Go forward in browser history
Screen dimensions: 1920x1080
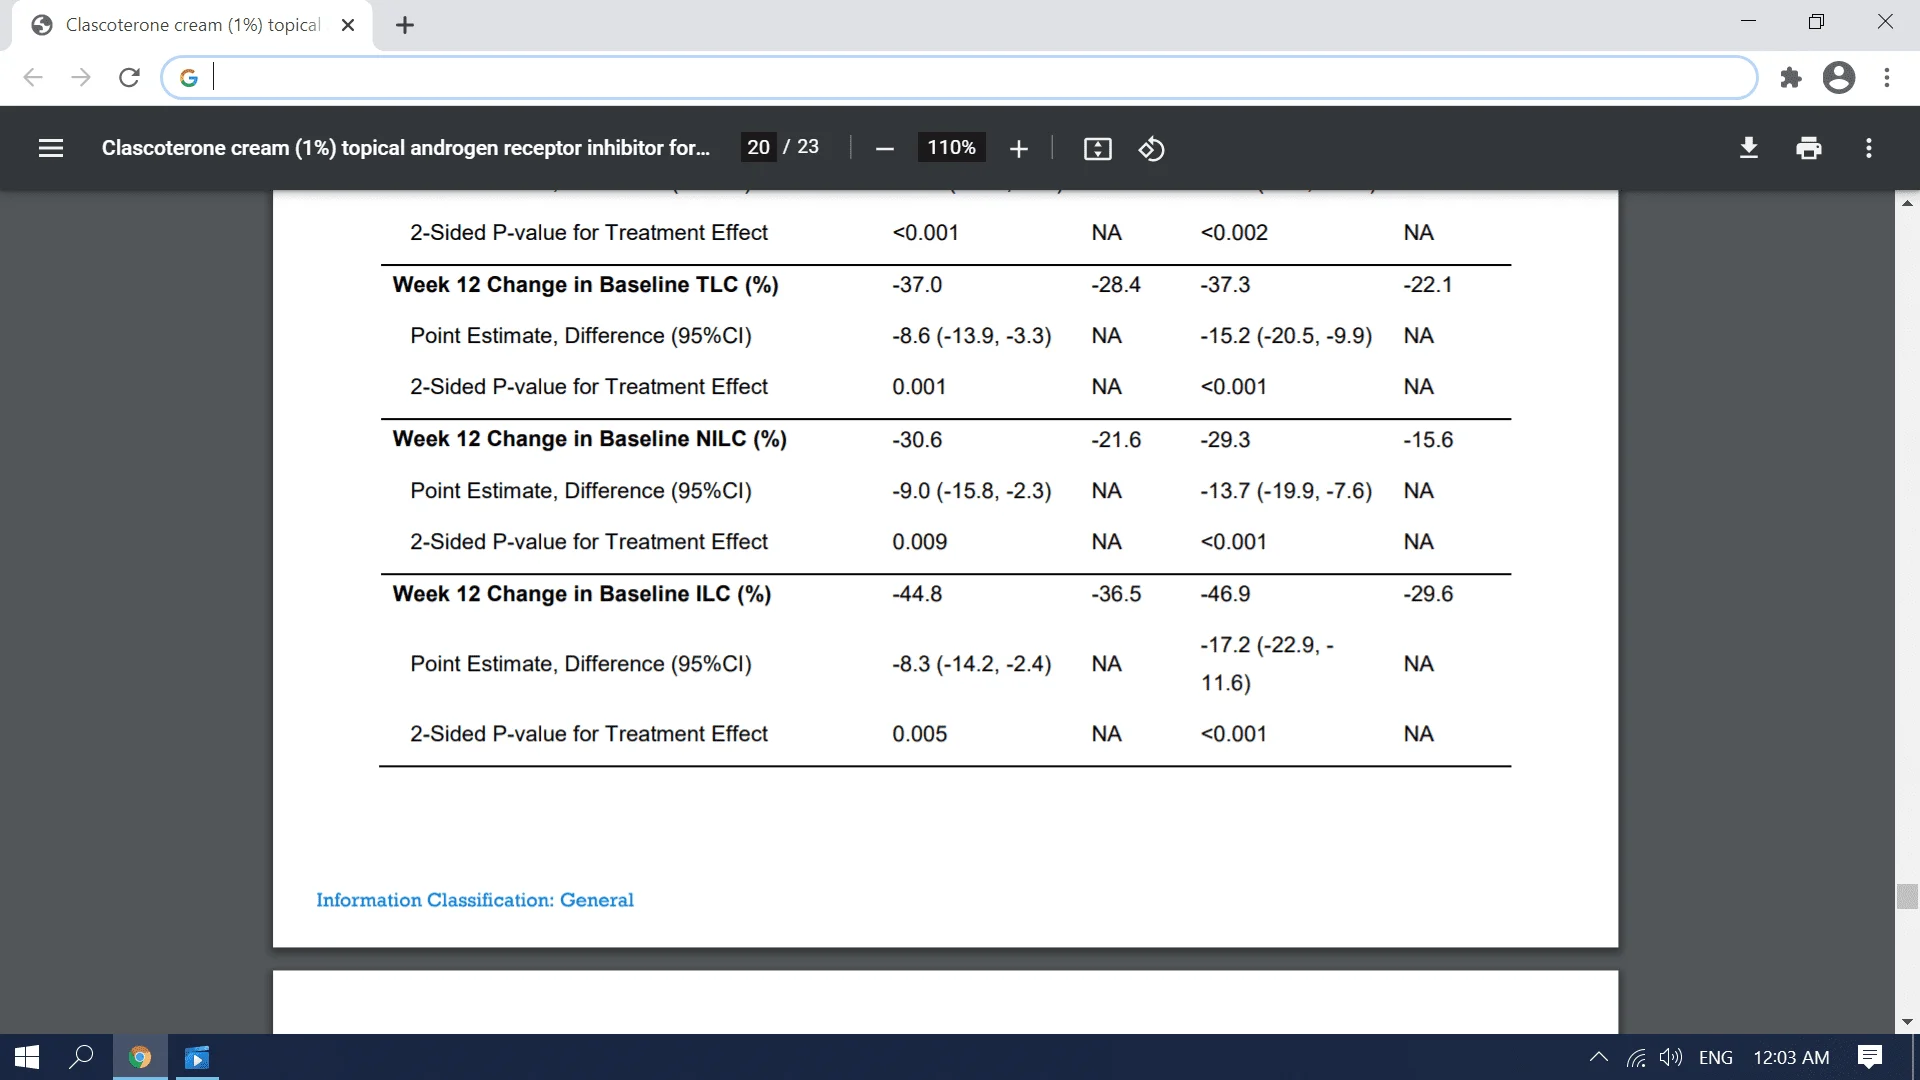pyautogui.click(x=81, y=77)
